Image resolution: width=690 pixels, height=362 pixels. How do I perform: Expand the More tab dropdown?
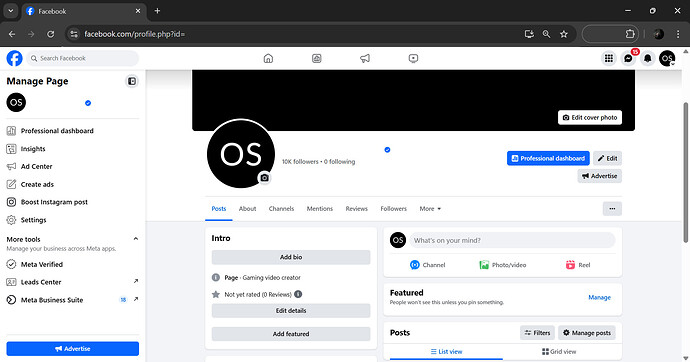click(430, 208)
